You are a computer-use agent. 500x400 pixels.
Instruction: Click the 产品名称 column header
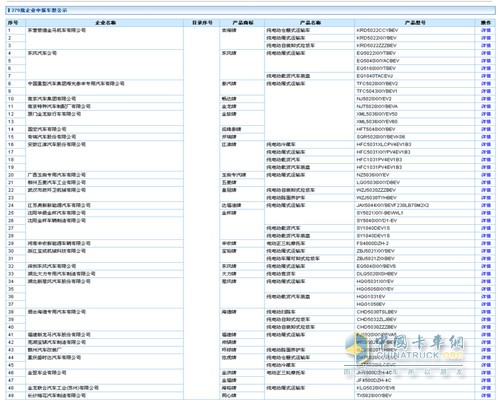pos(310,23)
